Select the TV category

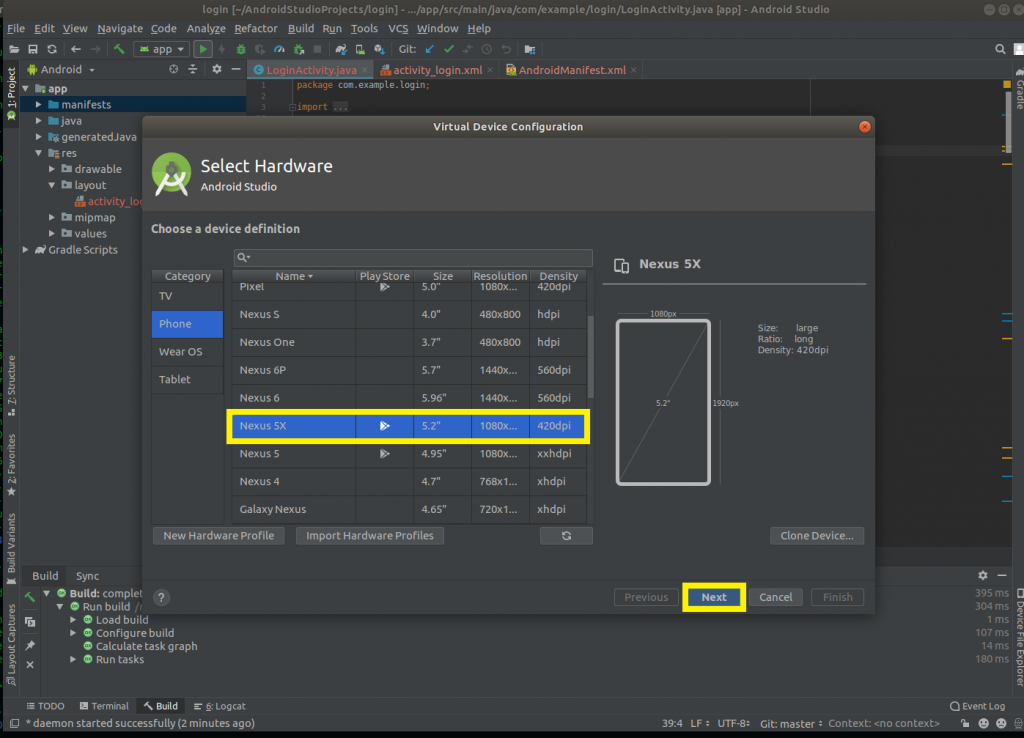pos(187,296)
